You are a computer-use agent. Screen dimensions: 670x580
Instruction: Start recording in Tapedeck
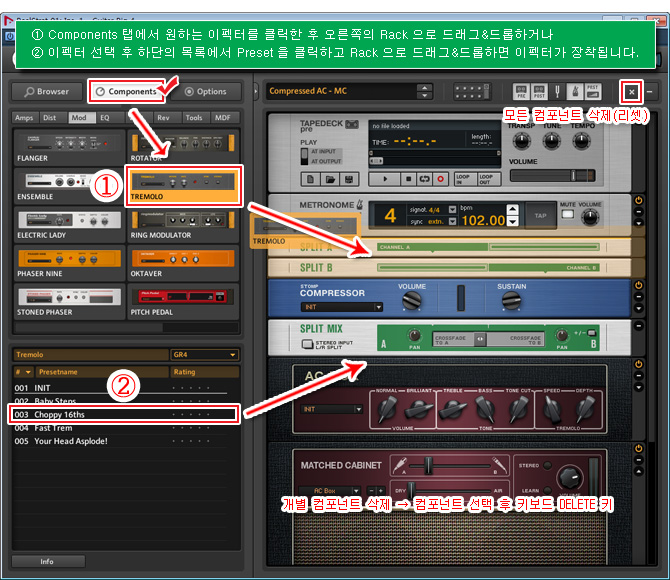tap(440, 179)
